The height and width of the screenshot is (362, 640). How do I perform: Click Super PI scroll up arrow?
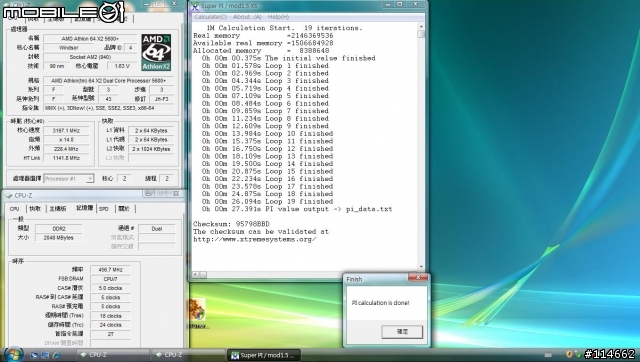coord(421,26)
